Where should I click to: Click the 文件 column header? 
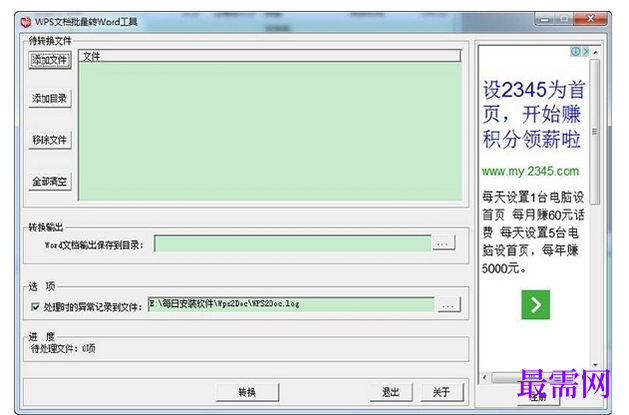tap(270, 56)
